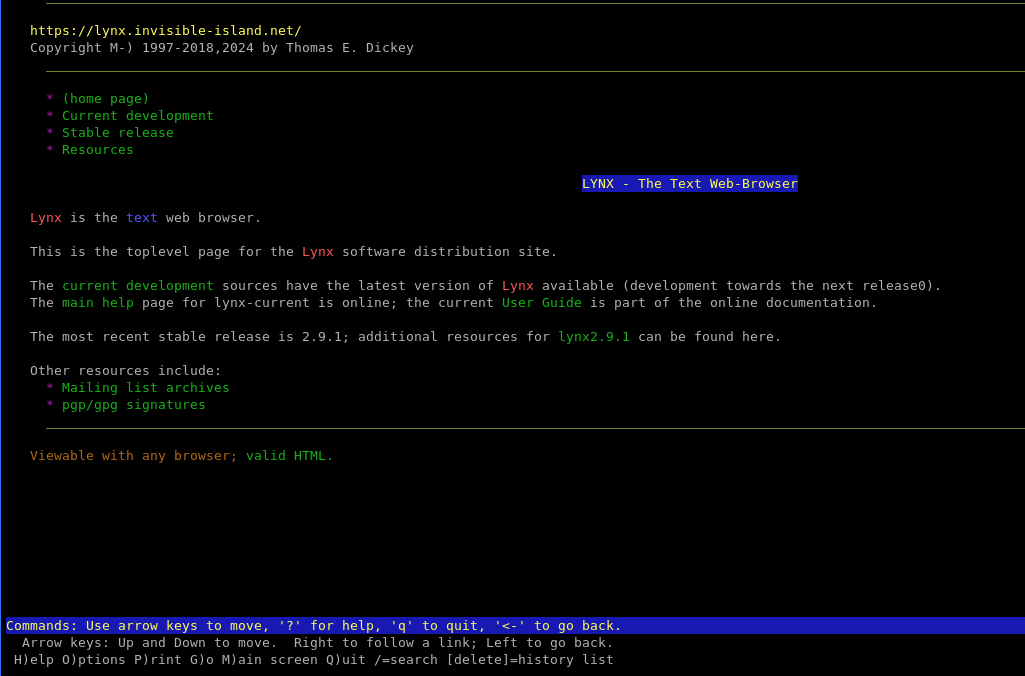Choose G)o in the bottom command bar
This screenshot has width=1025, height=676.
pyautogui.click(x=201, y=660)
